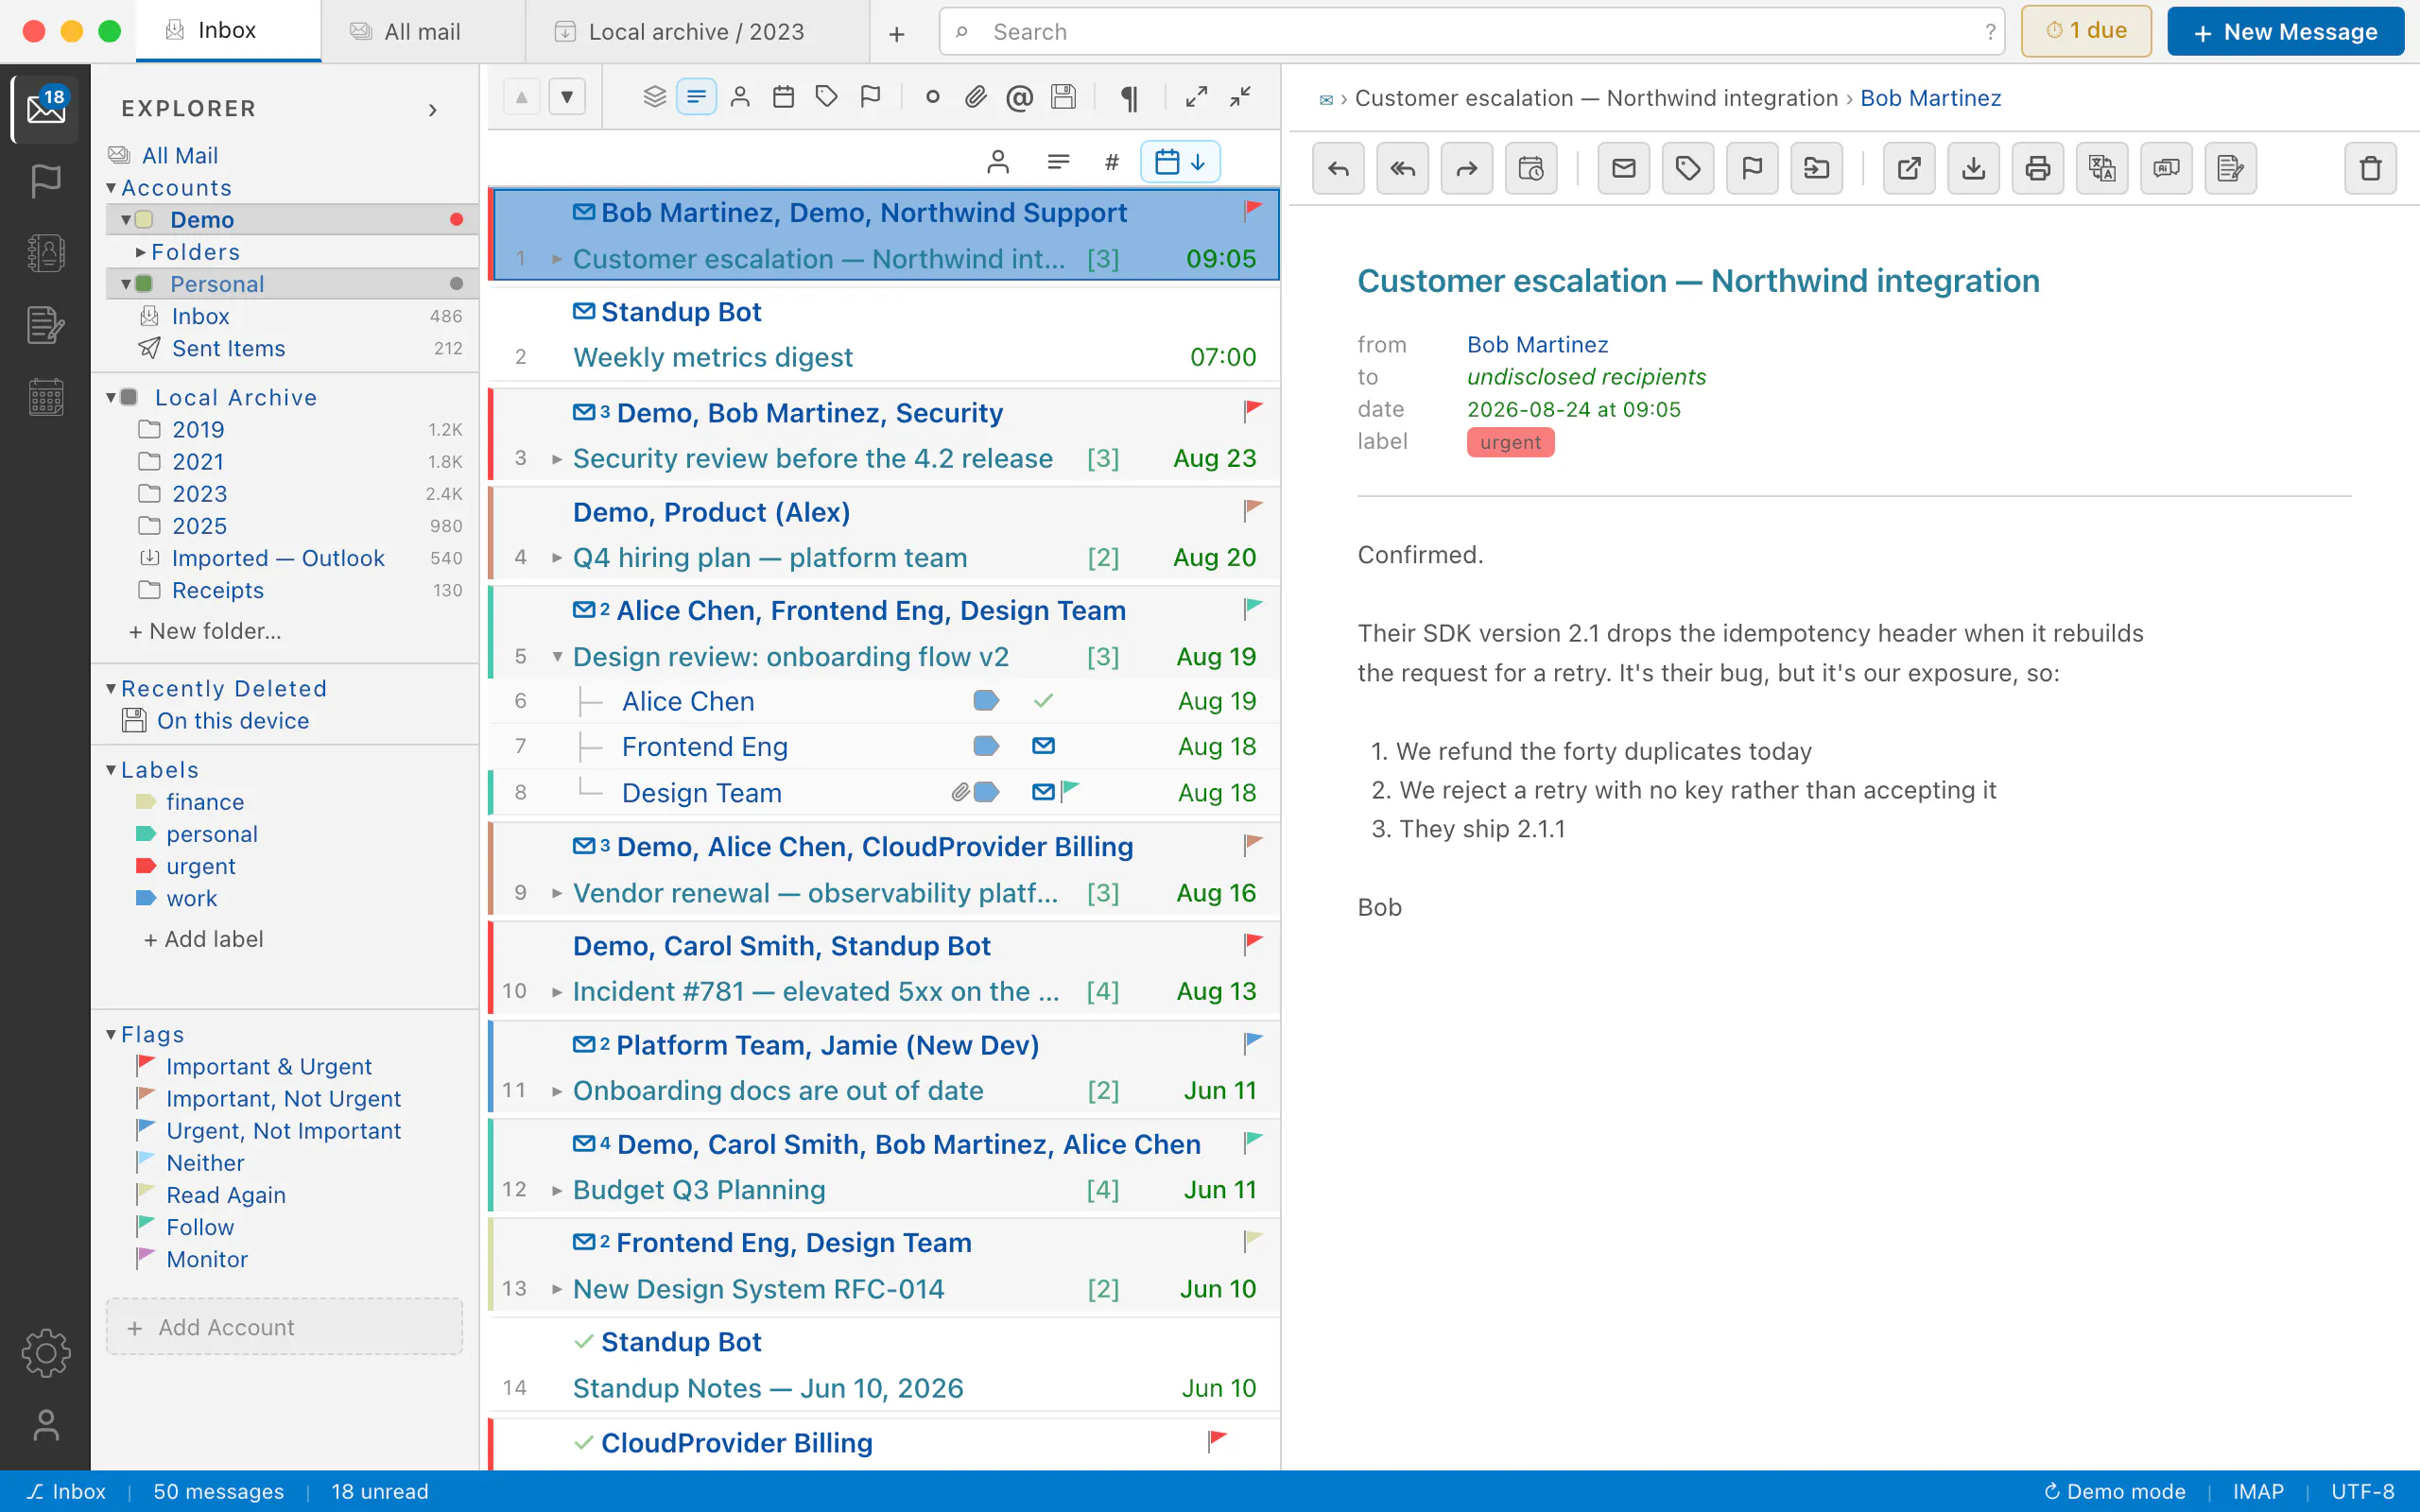The width and height of the screenshot is (2420, 1512).
Task: Set a flag in the reading pane toolbar
Action: (x=1752, y=168)
